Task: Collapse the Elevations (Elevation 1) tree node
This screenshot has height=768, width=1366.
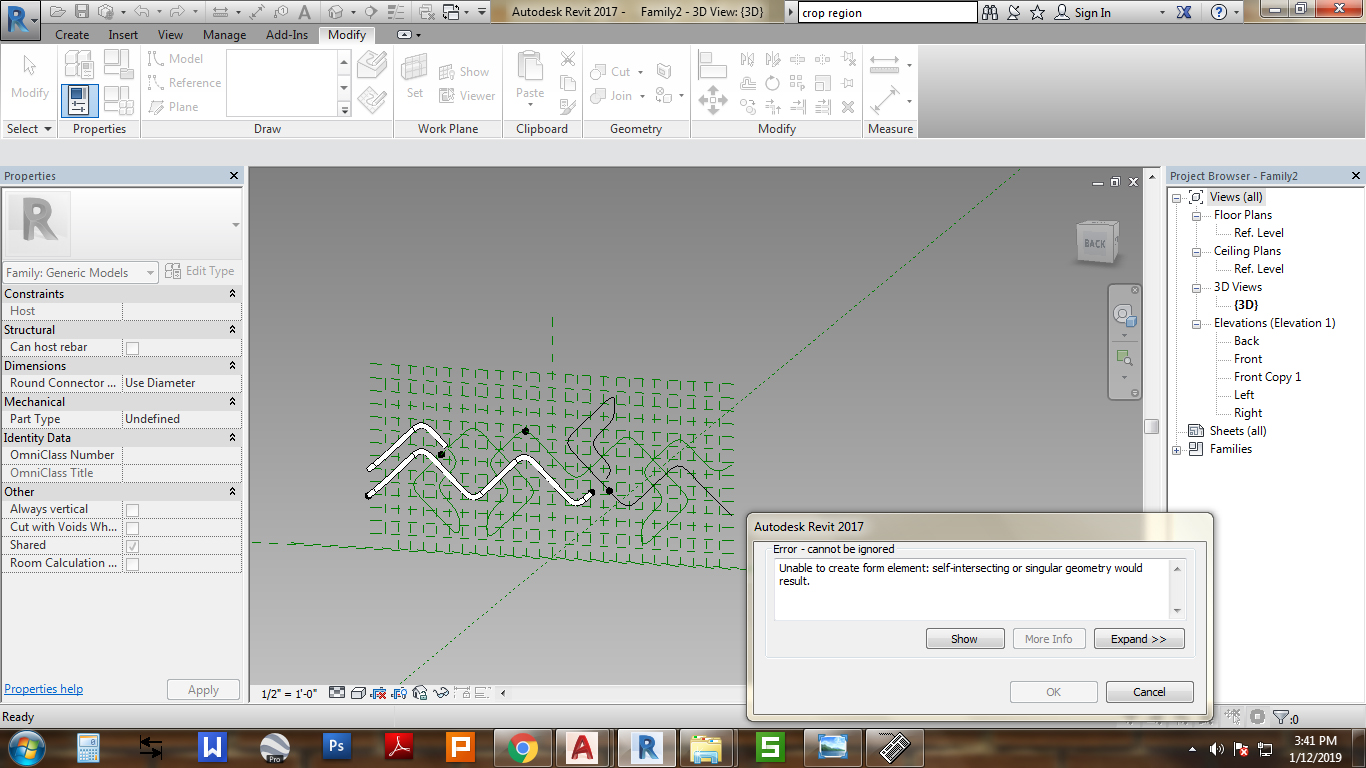Action: 1196,323
